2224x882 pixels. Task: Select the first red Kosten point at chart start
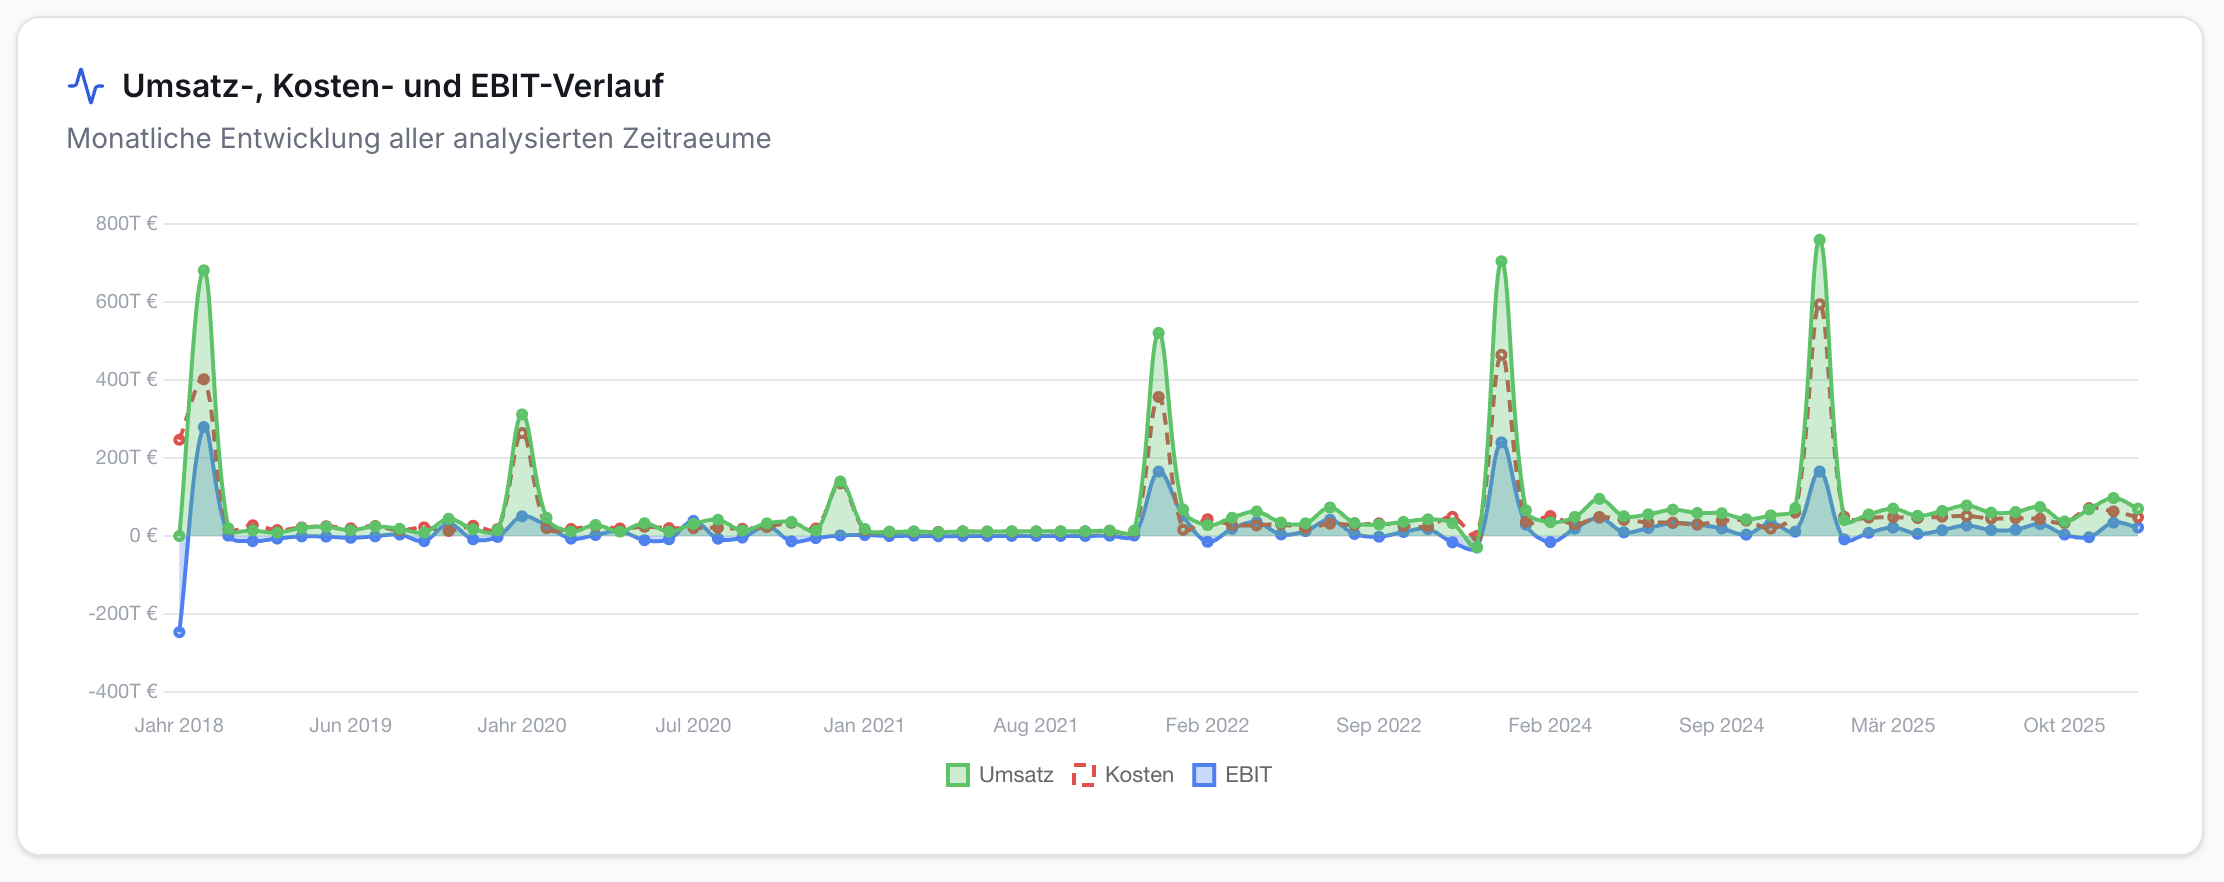click(x=179, y=440)
